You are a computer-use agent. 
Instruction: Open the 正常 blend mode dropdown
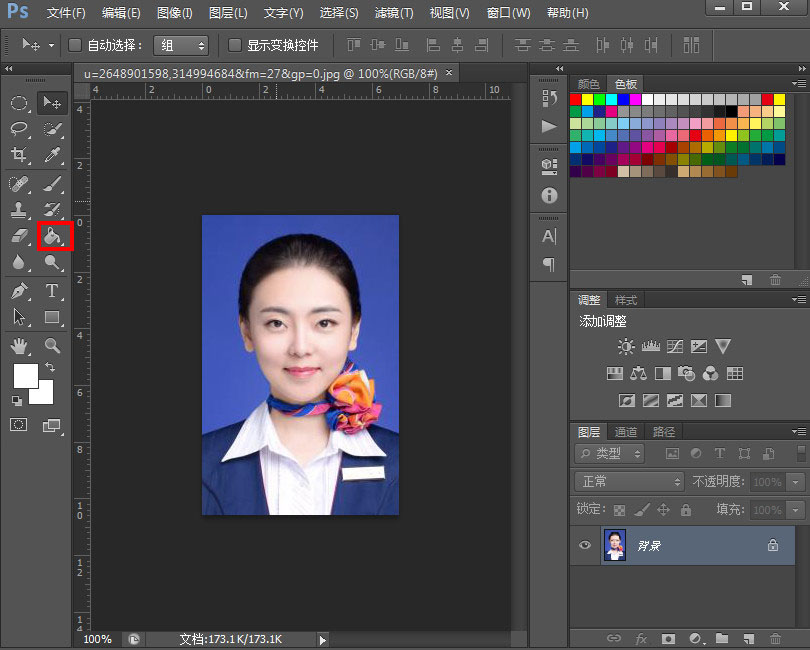[x=631, y=482]
